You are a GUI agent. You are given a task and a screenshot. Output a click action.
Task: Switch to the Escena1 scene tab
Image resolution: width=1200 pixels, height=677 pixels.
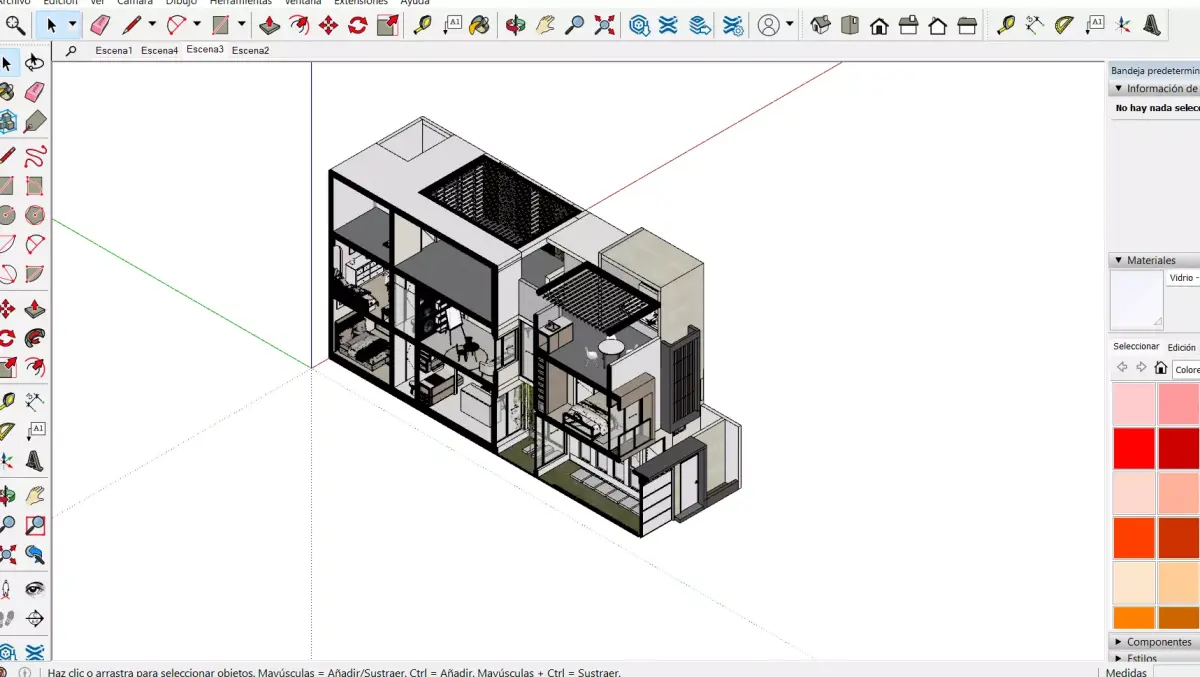pyautogui.click(x=114, y=50)
